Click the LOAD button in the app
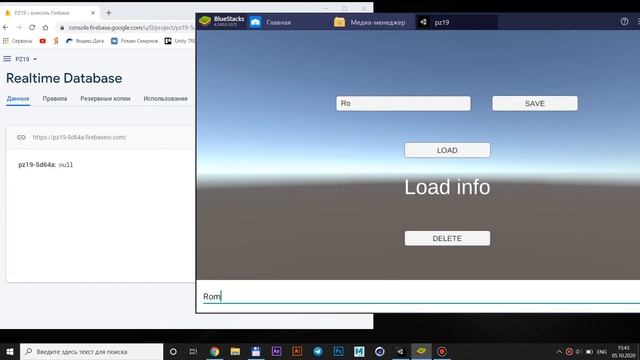 (x=447, y=150)
